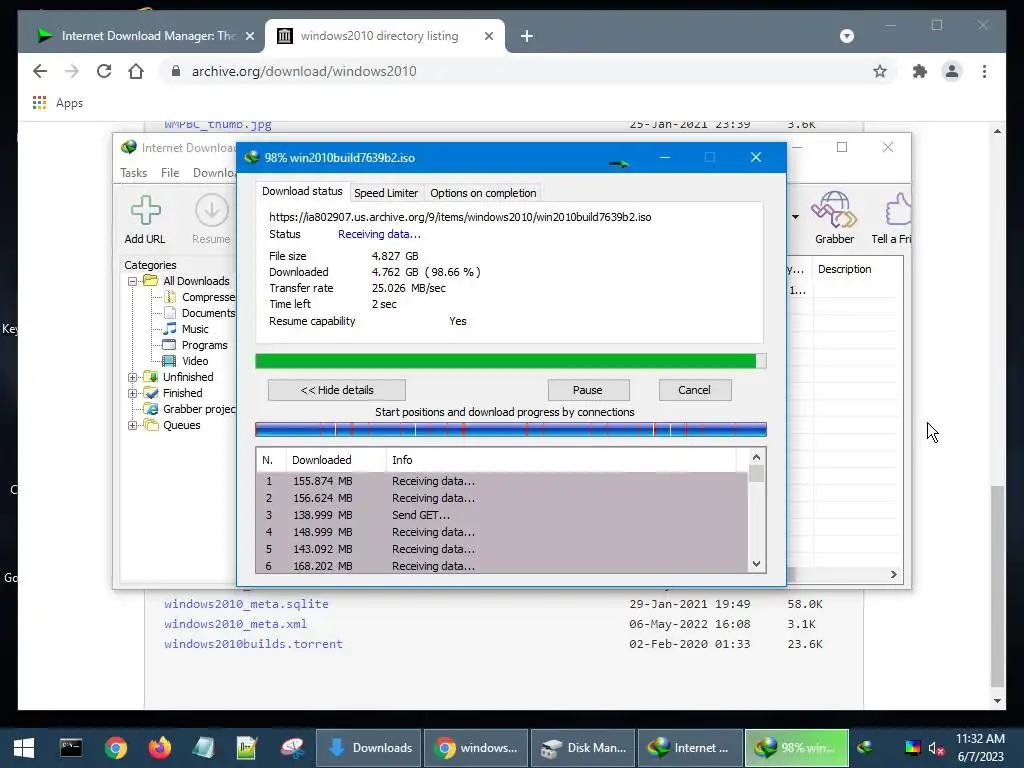Screen dimensions: 1024x768
Task: Pause the current download
Action: [588, 390]
